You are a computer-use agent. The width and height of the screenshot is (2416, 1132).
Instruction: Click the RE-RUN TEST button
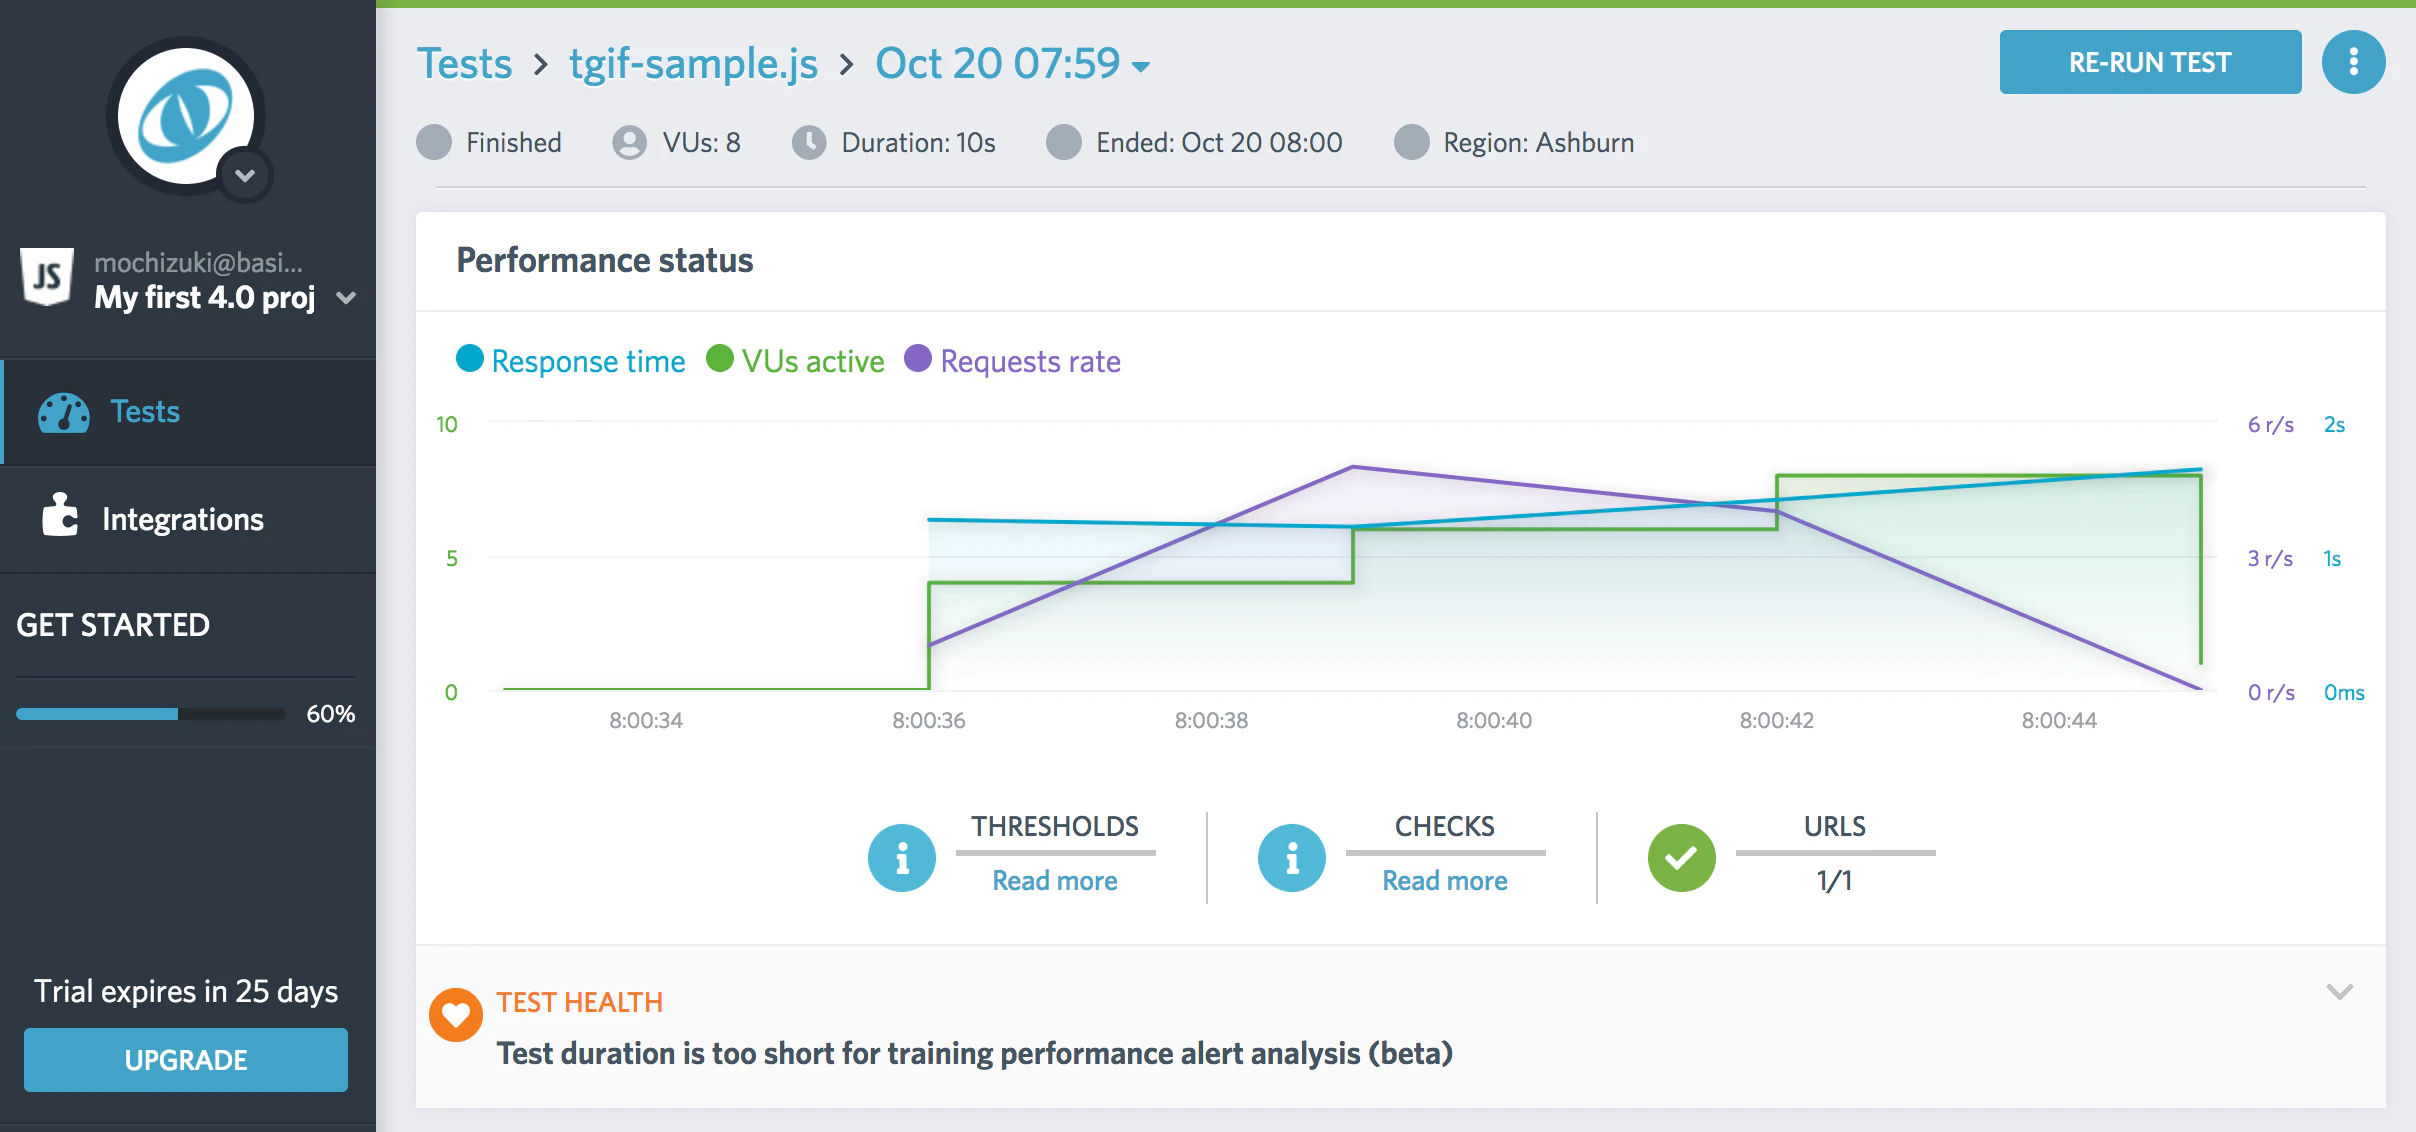(x=2150, y=62)
